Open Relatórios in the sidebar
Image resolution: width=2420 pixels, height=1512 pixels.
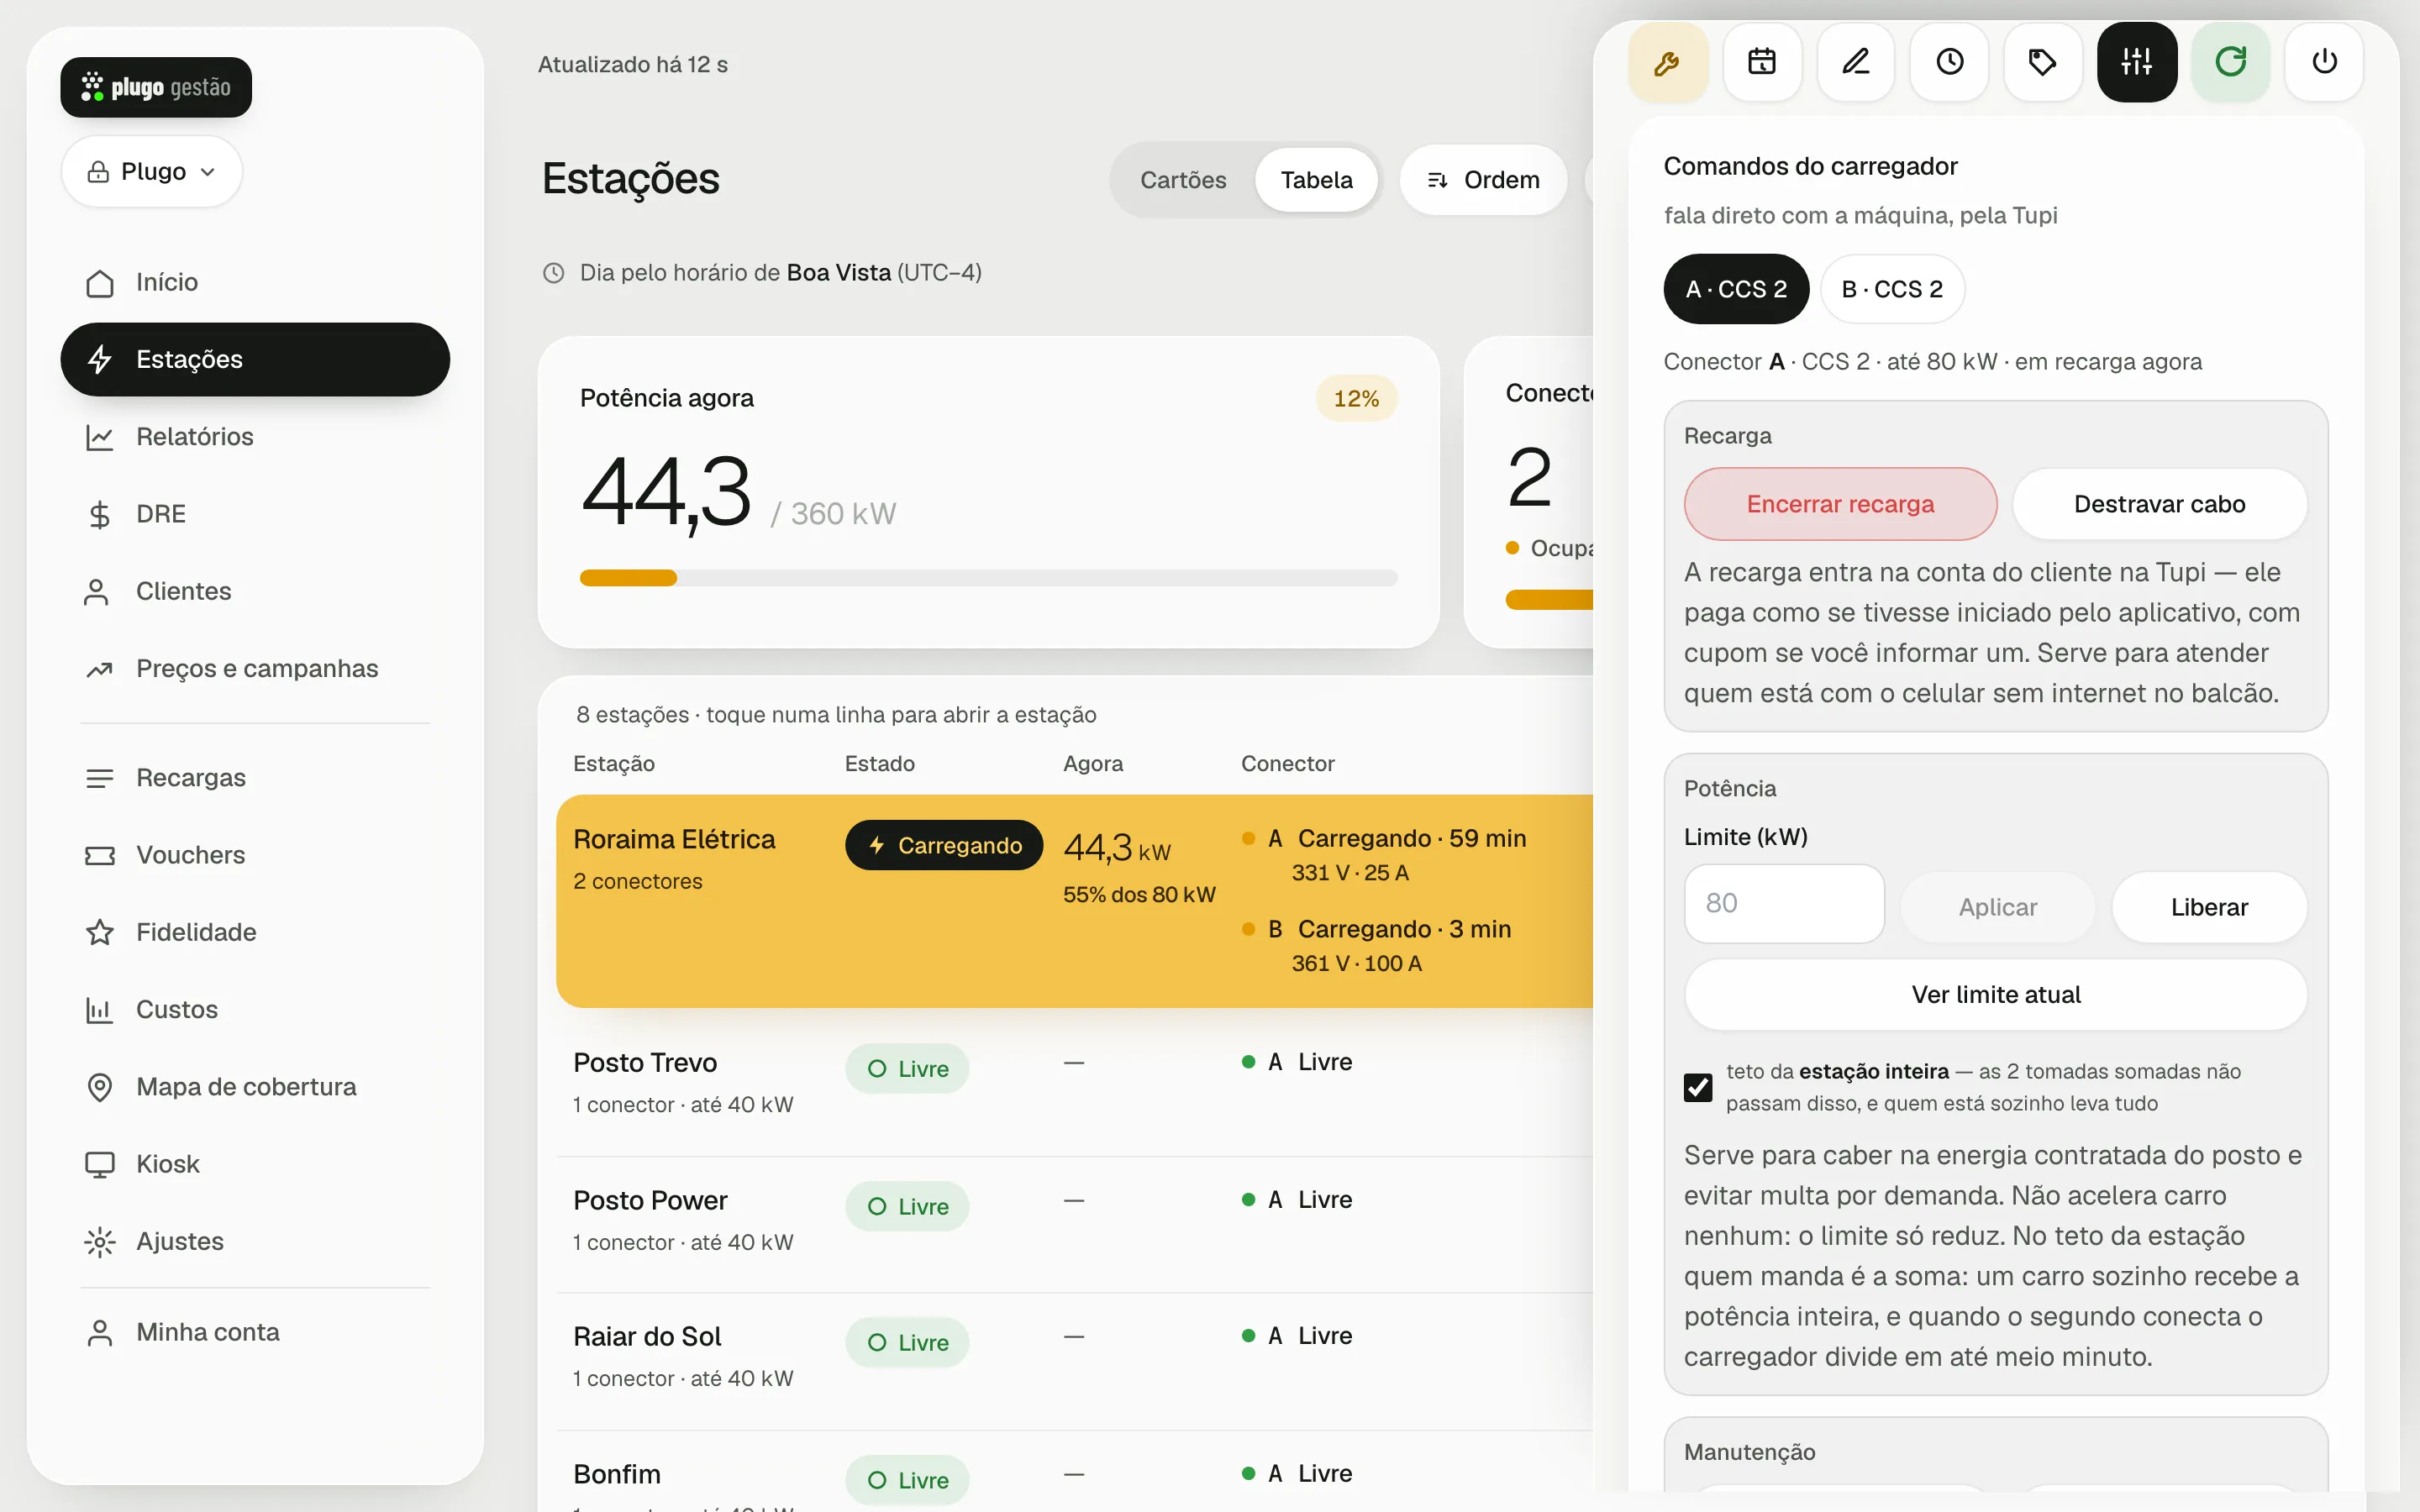coord(255,437)
